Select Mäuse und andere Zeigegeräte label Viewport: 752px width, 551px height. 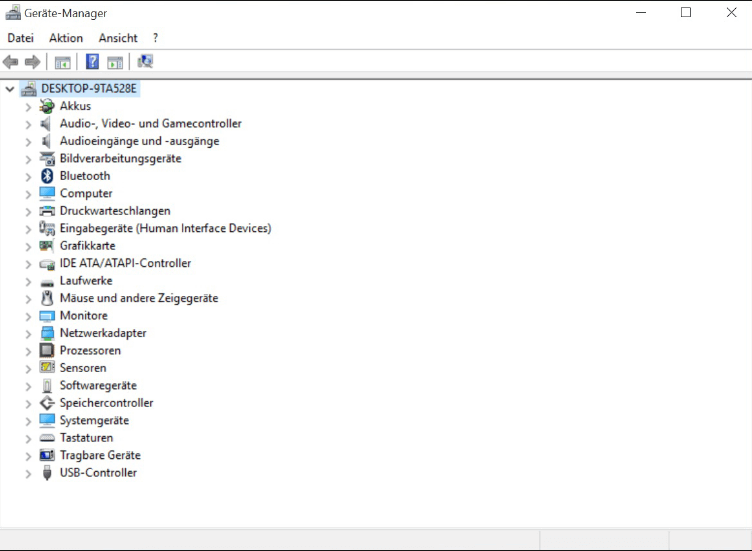139,298
